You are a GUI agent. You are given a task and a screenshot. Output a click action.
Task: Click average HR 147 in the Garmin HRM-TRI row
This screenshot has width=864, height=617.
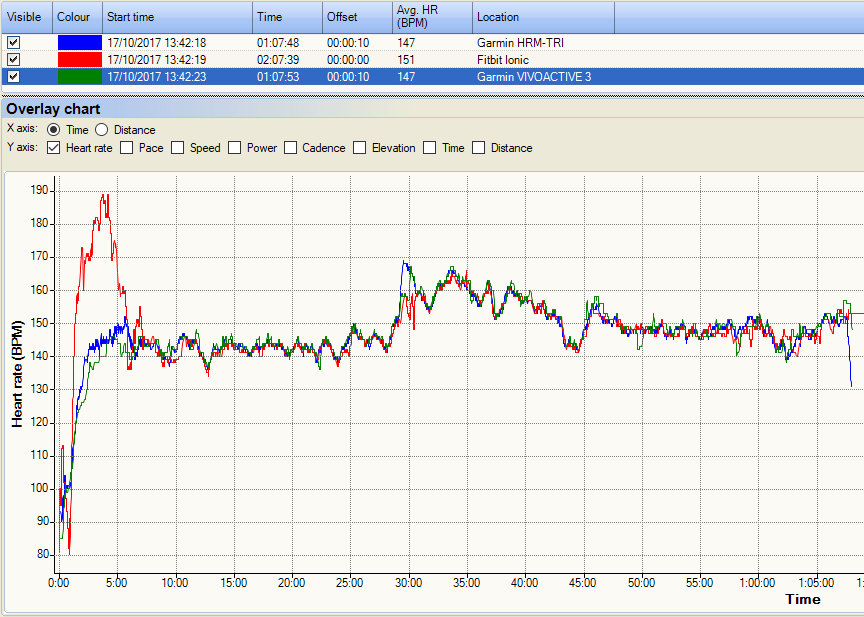[406, 42]
